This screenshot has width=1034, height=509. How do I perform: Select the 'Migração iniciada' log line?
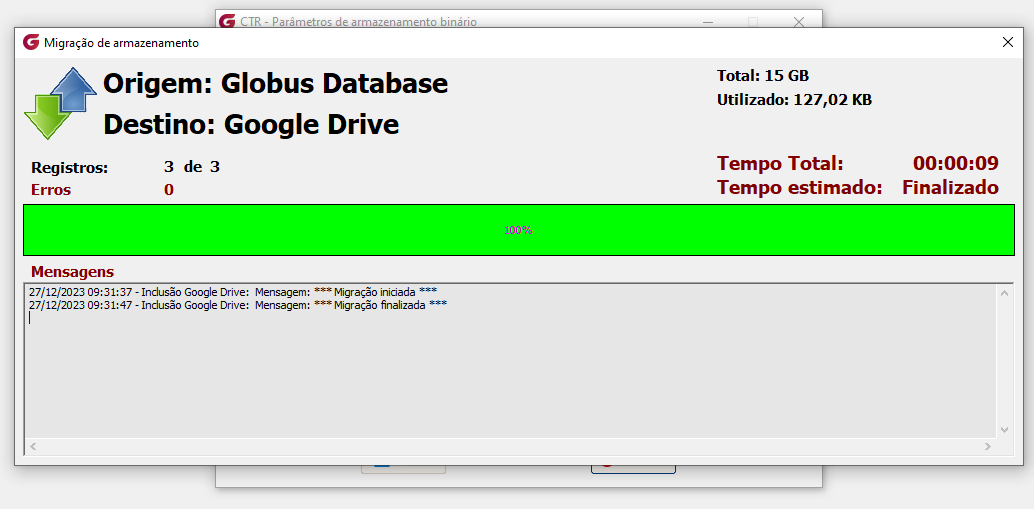click(x=233, y=291)
